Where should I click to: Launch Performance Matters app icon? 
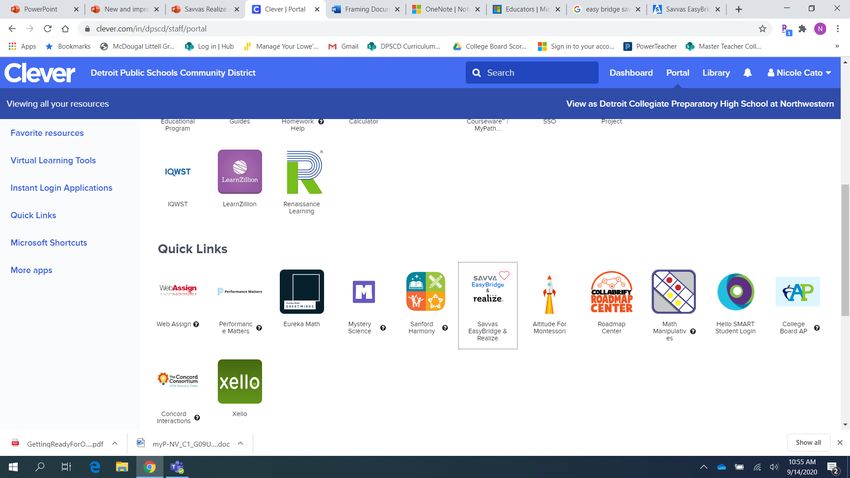tap(240, 292)
